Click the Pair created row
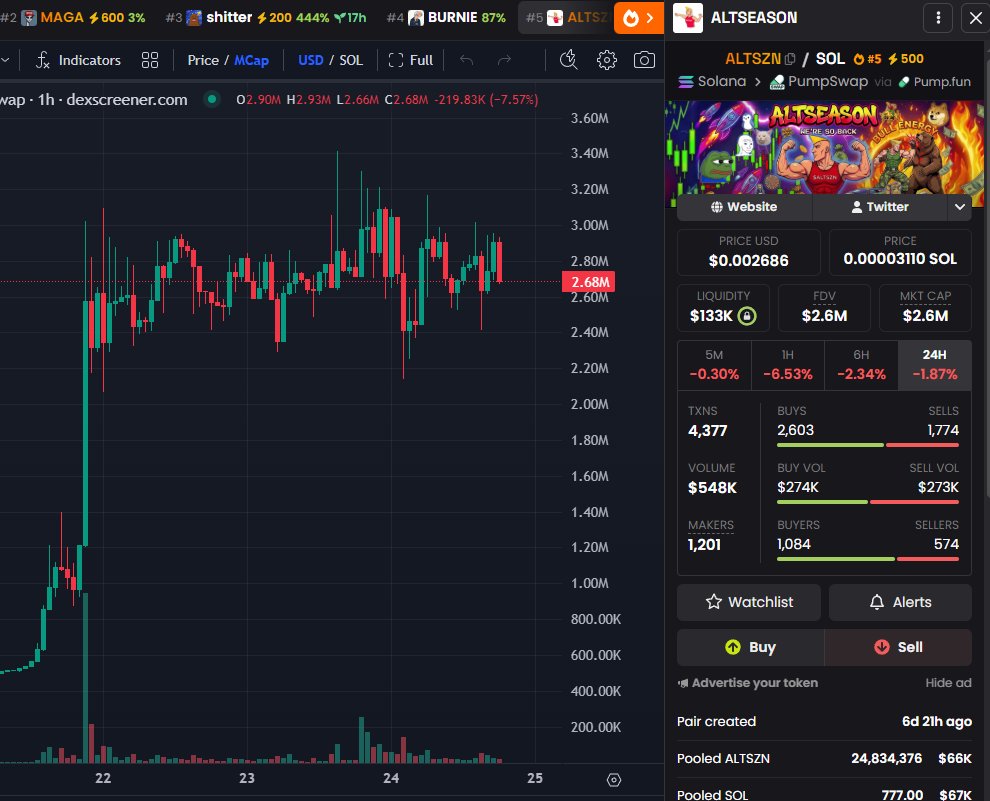990x801 pixels. point(824,721)
